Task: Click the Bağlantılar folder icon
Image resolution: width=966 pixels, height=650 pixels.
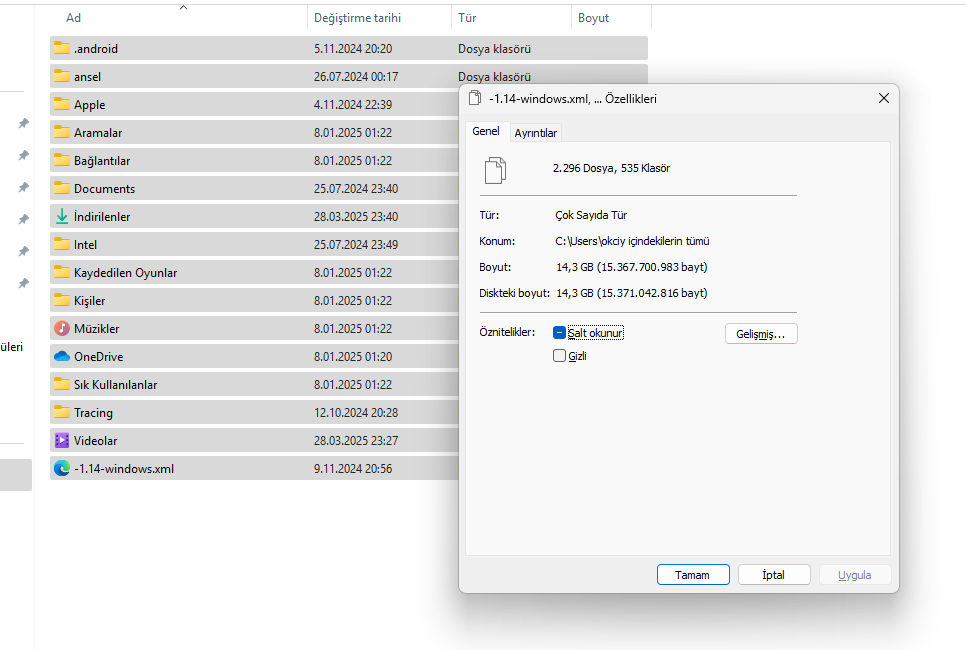Action: pos(62,160)
